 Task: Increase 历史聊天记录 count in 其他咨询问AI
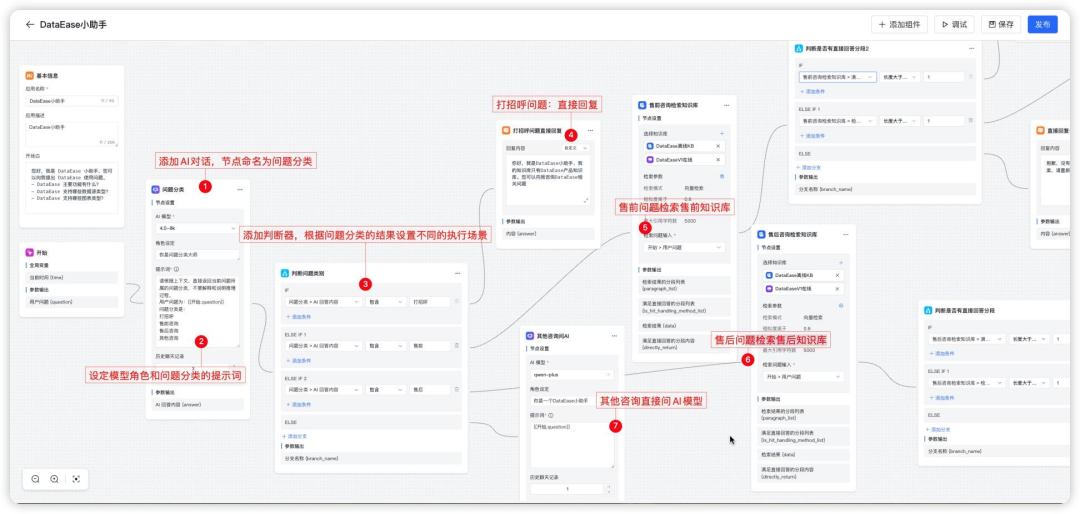pyautogui.click(x=608, y=486)
